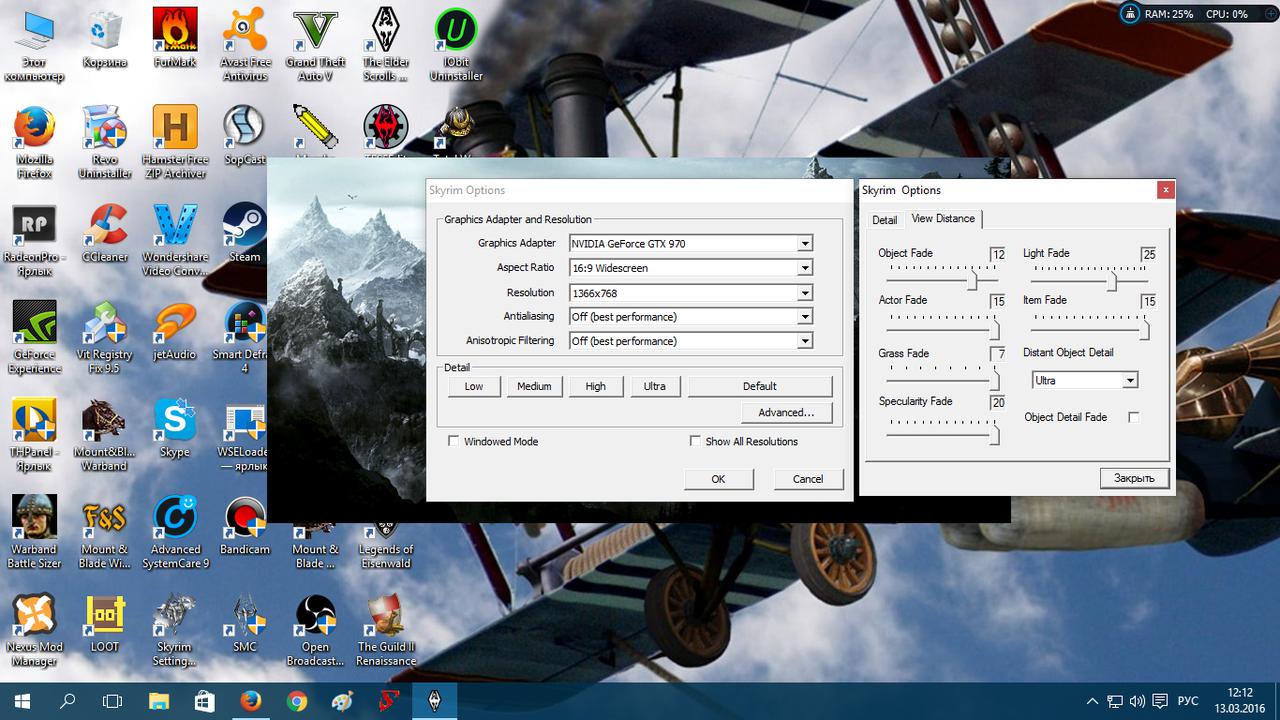The width and height of the screenshot is (1280, 720).
Task: Open RadeonPro shortcut on desktop
Action: tap(35, 240)
